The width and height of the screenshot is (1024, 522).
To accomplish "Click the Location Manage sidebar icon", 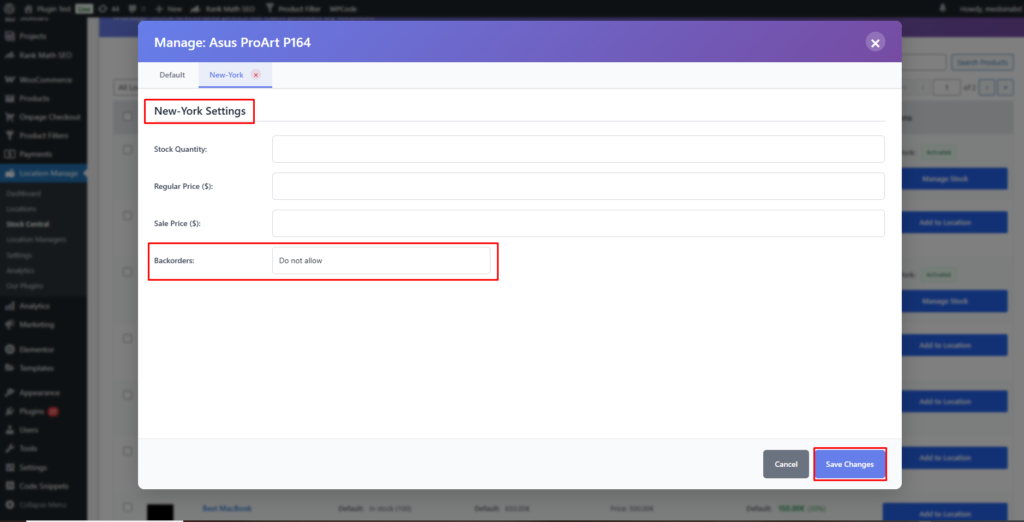I will 9,174.
